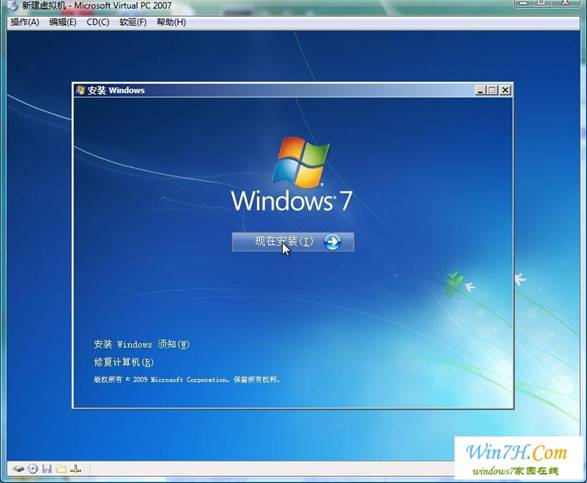Open 安装 Windows 须知(W) link
The width and height of the screenshot is (587, 483).
point(142,344)
